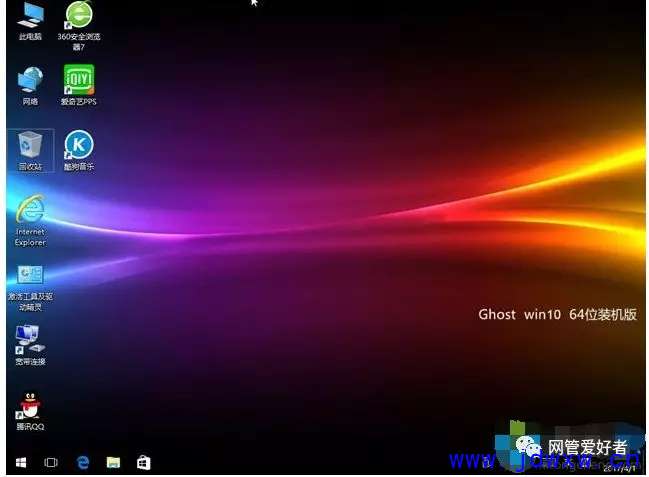649x477 pixels.
Task: Launch the 360安全浏览器 desktop shortcut
Action: [x=78, y=16]
